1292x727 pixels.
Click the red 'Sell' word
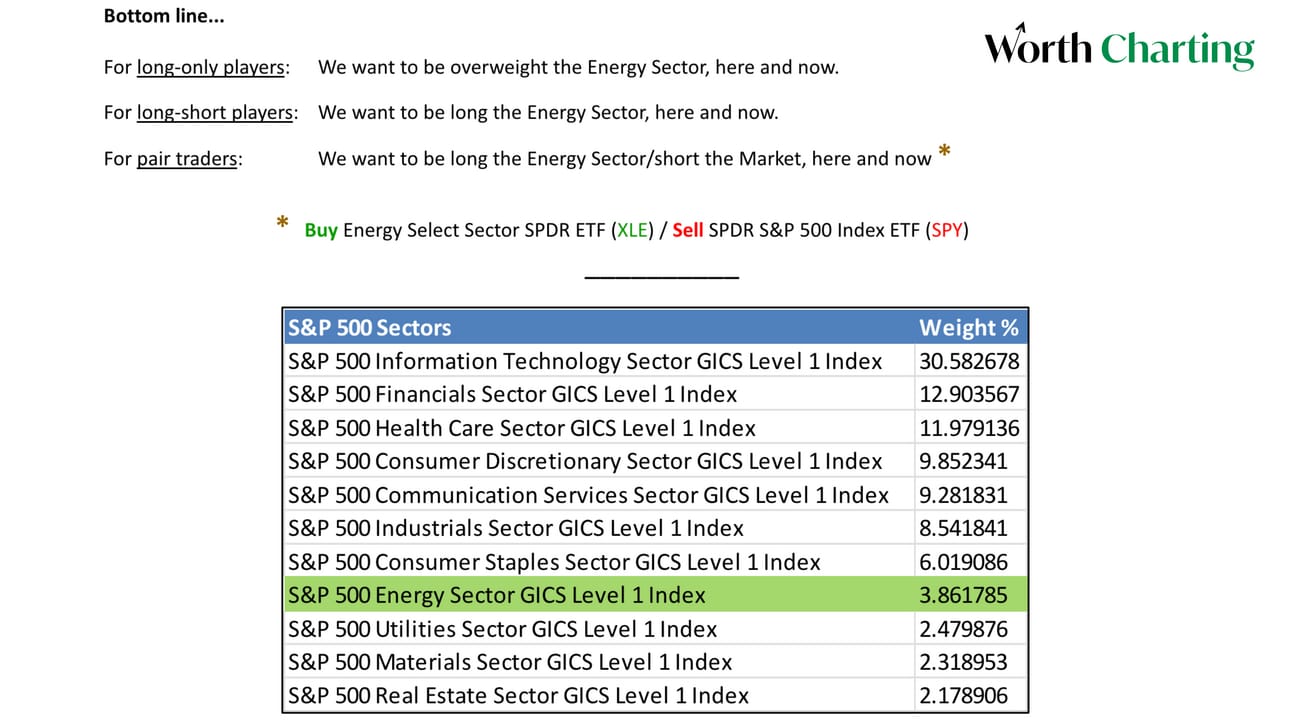tap(688, 230)
